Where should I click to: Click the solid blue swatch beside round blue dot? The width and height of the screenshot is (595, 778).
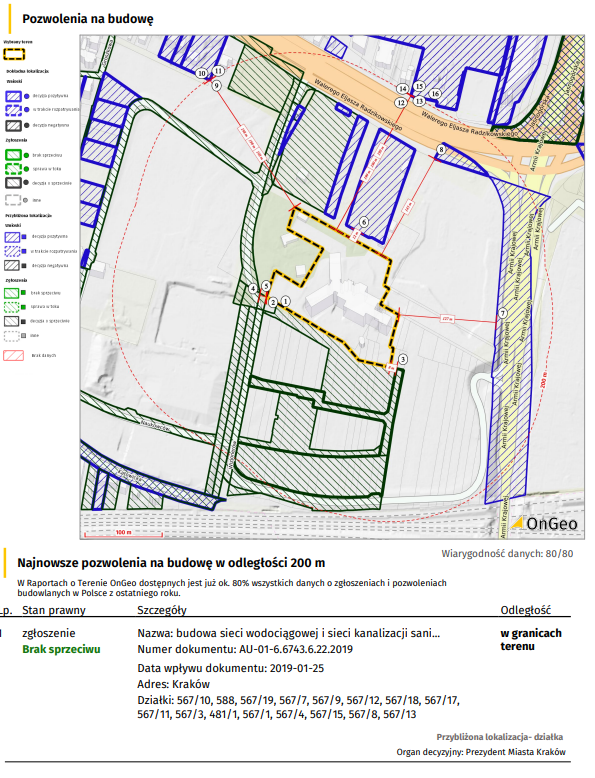[13, 96]
